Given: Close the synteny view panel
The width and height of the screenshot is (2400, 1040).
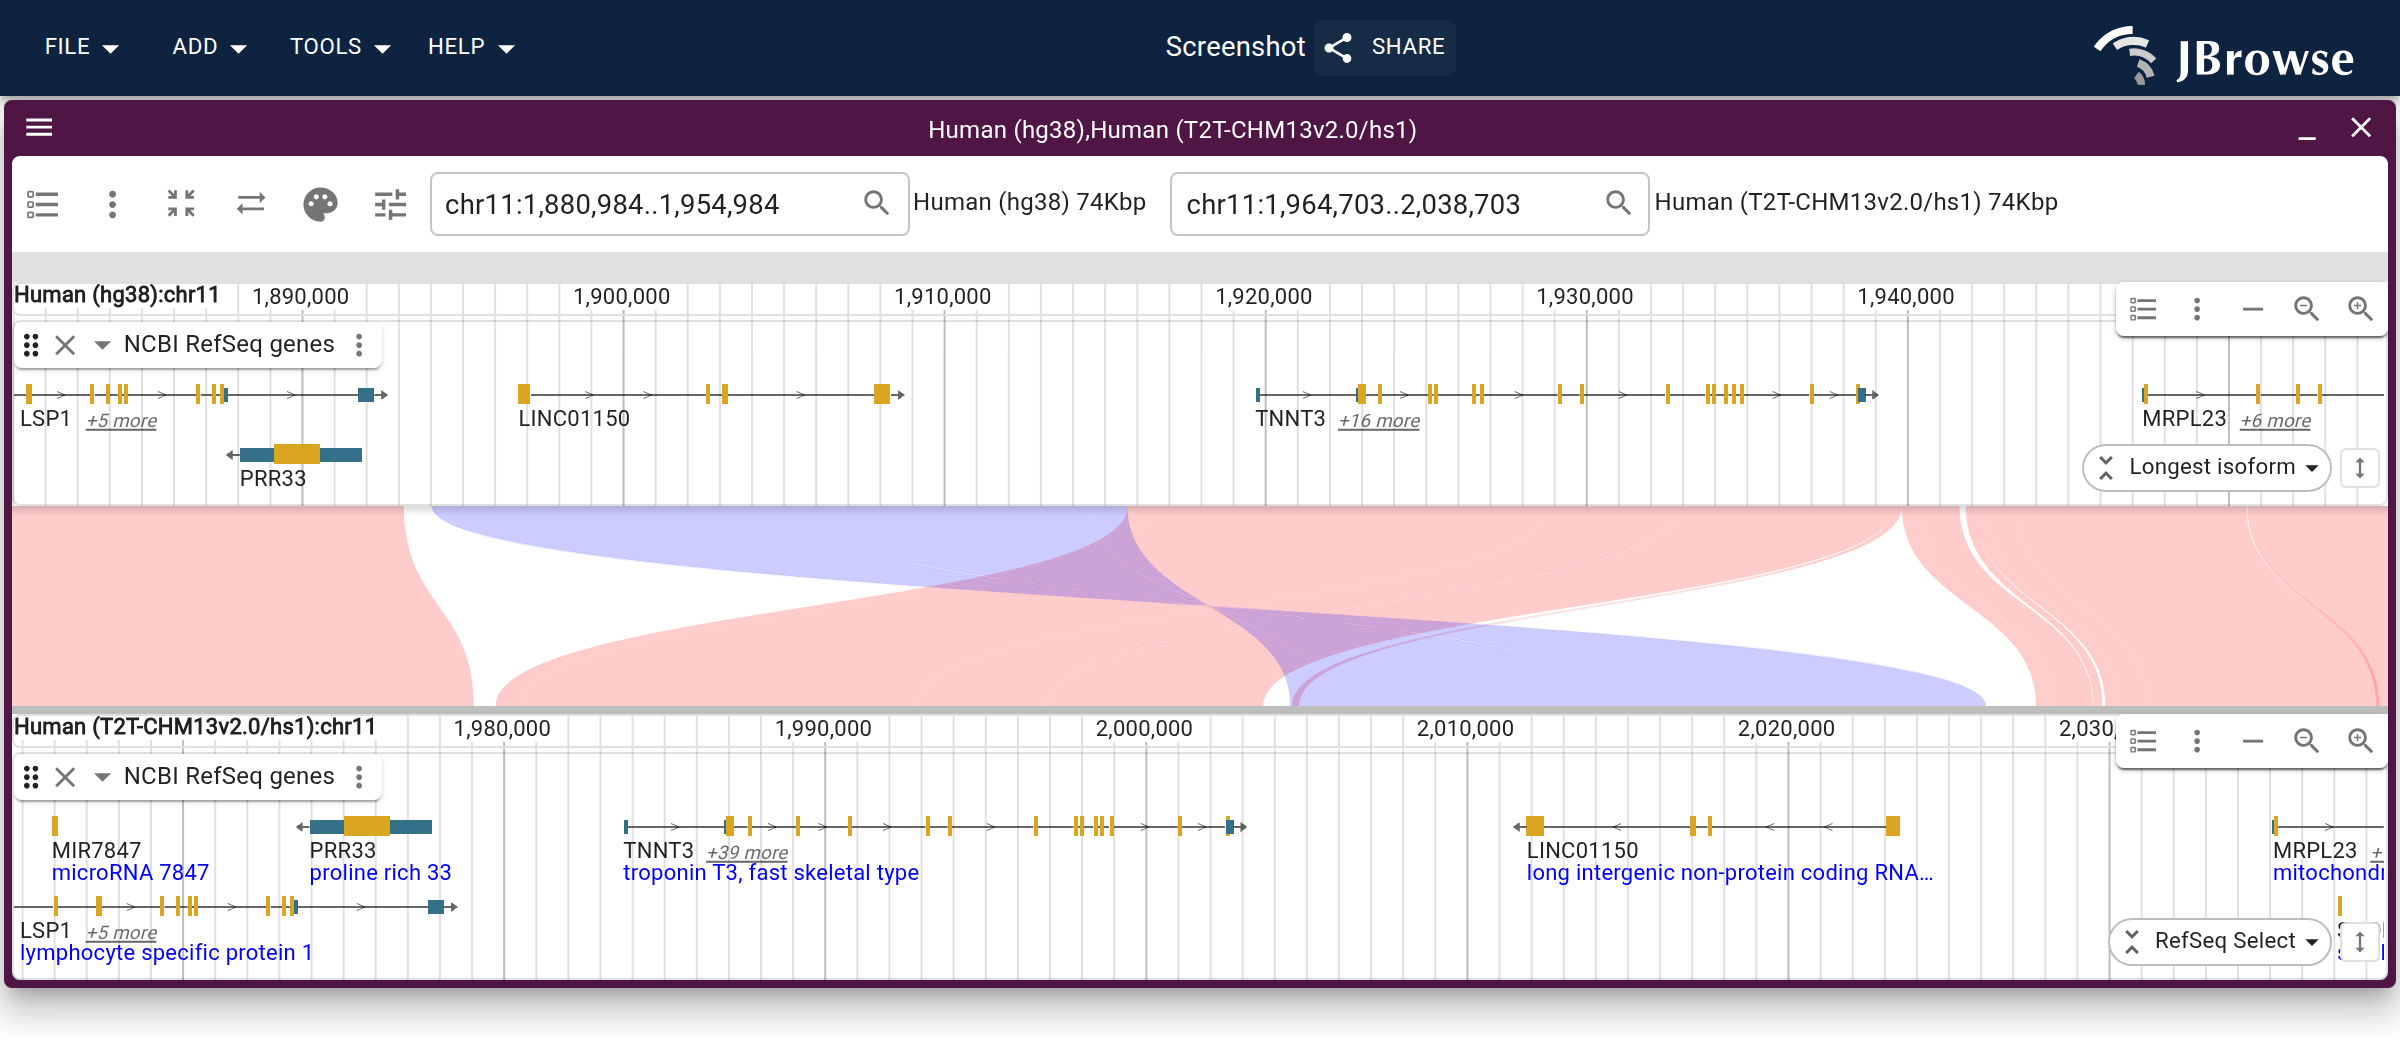Looking at the screenshot, I should [x=2361, y=127].
